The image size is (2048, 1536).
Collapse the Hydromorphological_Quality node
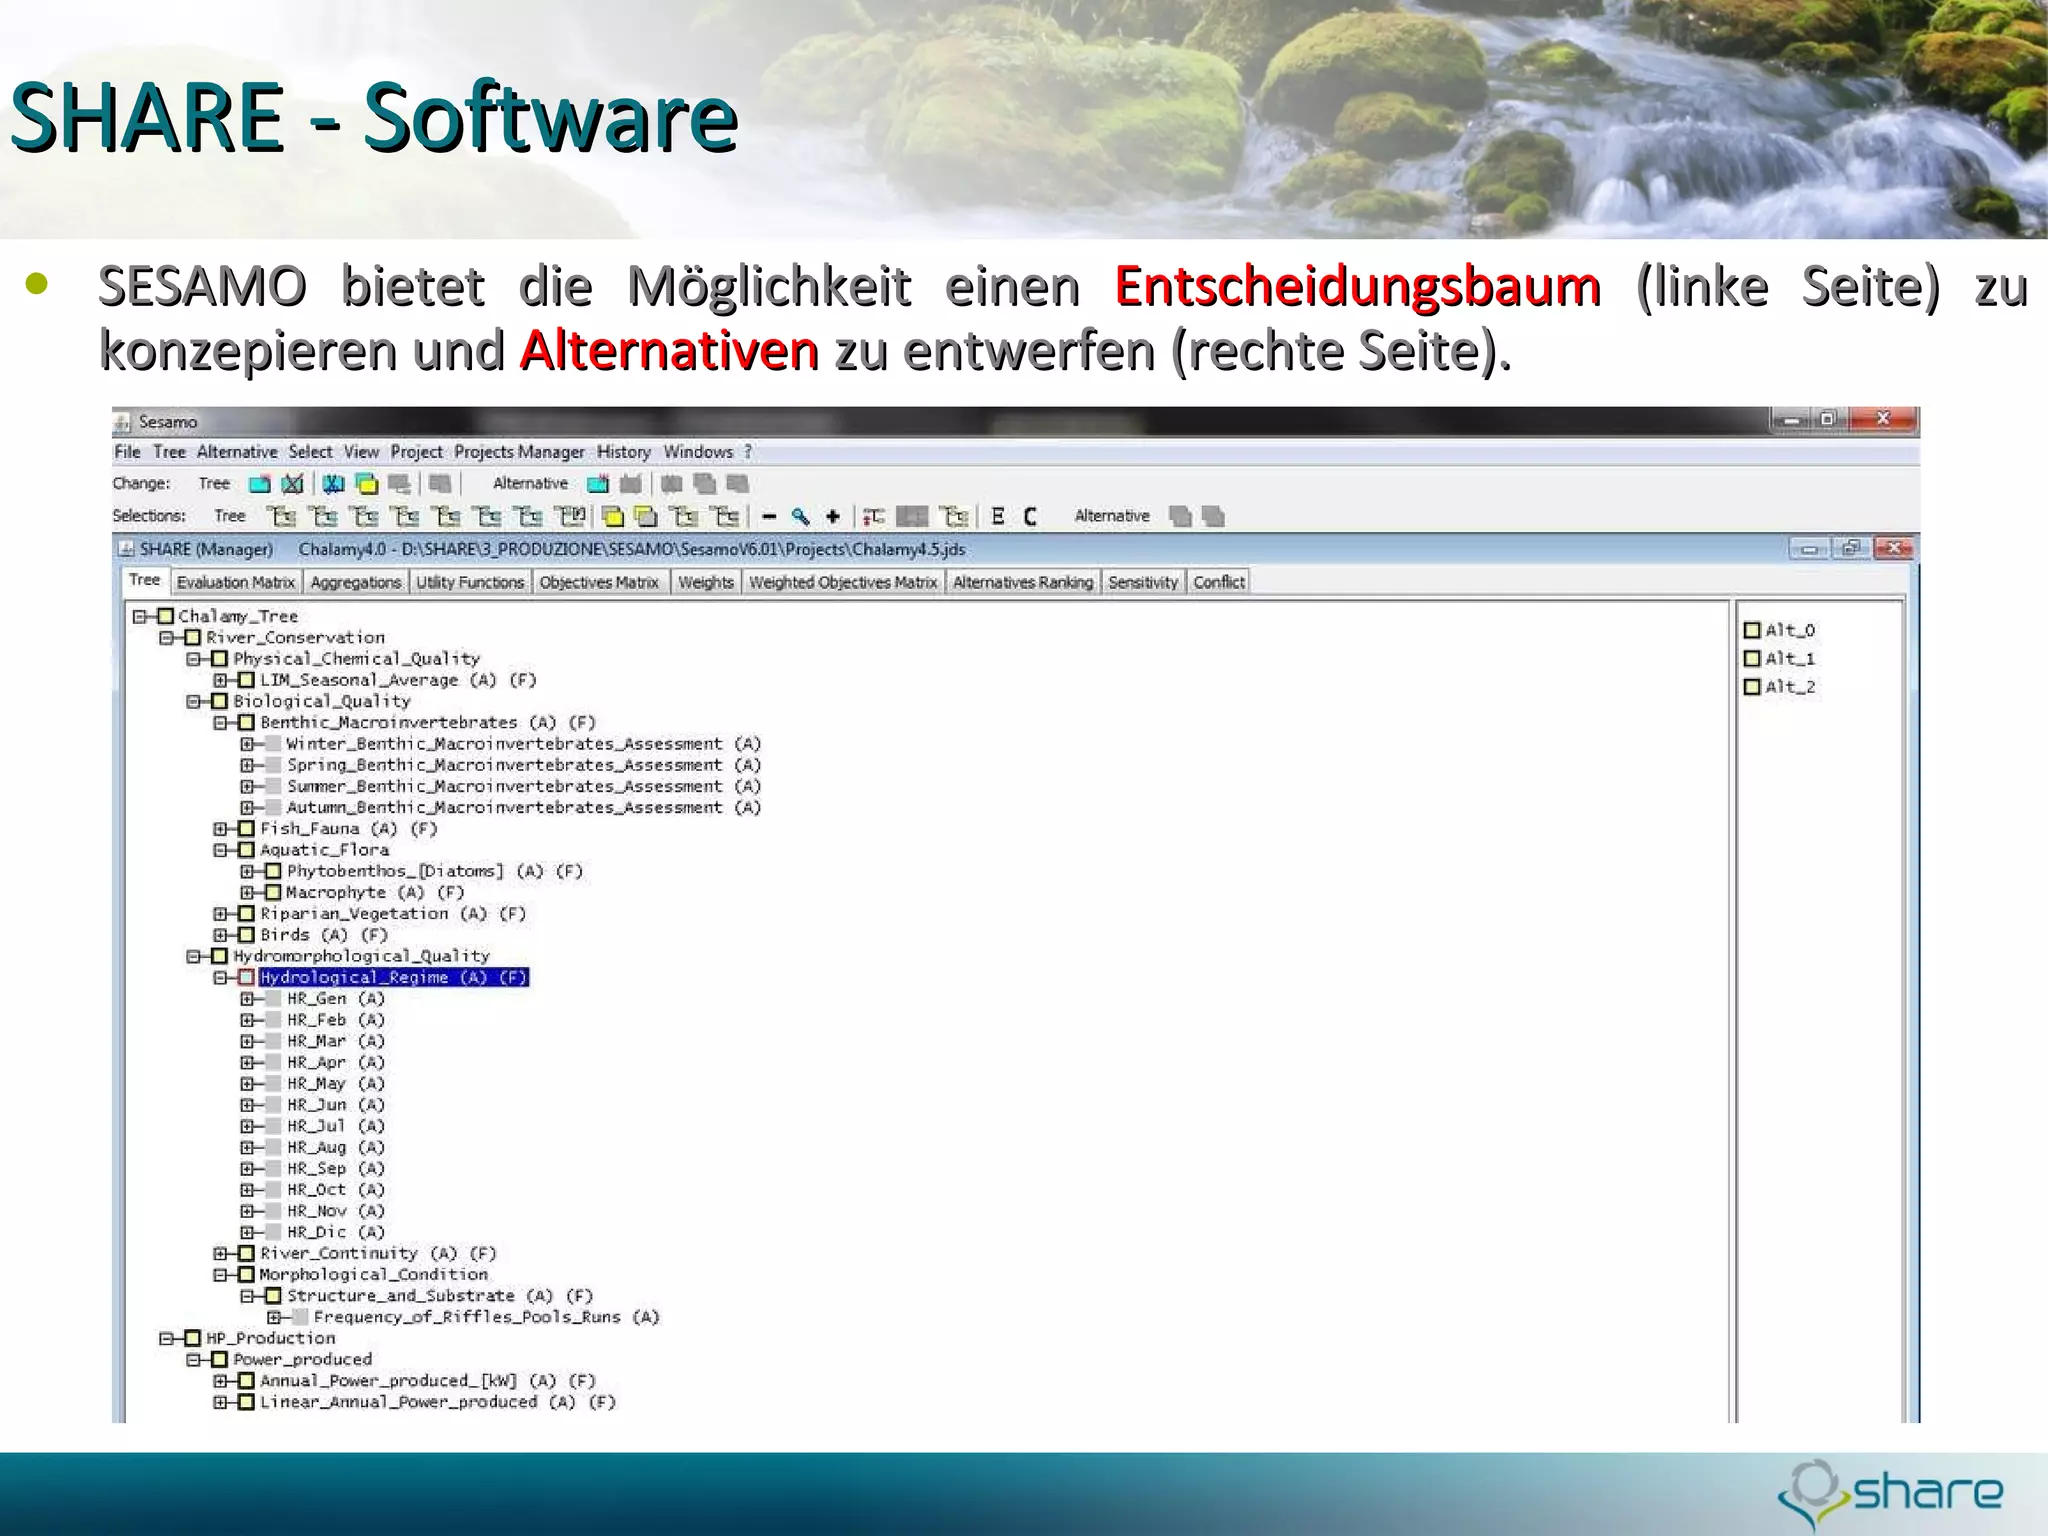pos(193,957)
